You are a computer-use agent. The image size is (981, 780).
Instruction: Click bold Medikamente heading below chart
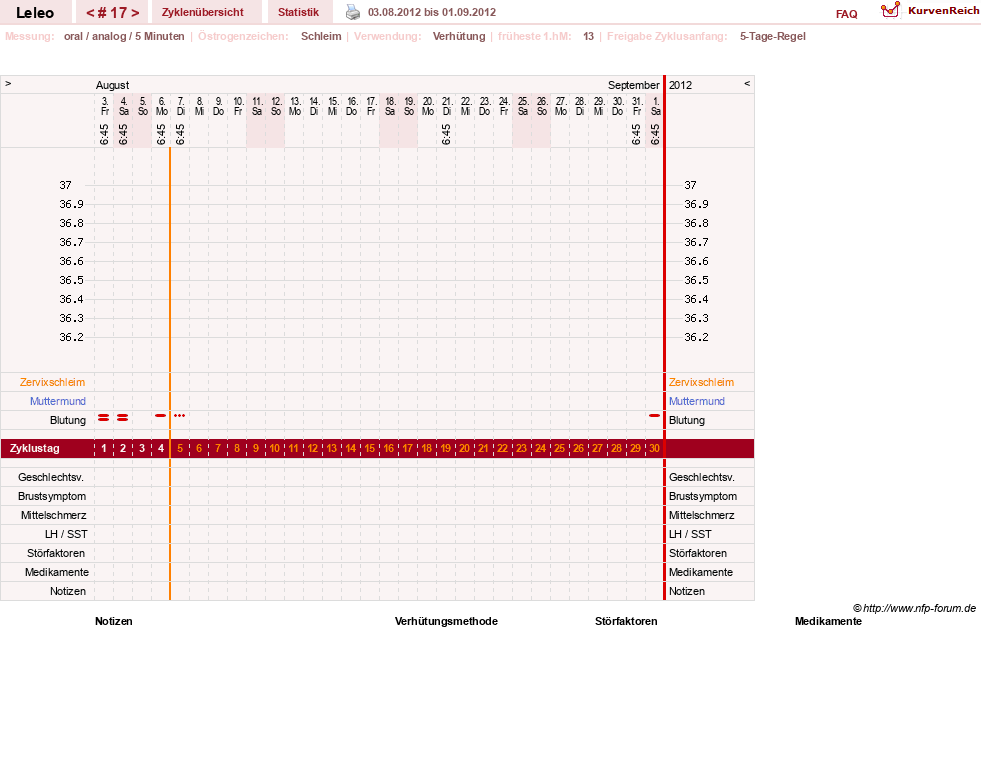tap(828, 621)
